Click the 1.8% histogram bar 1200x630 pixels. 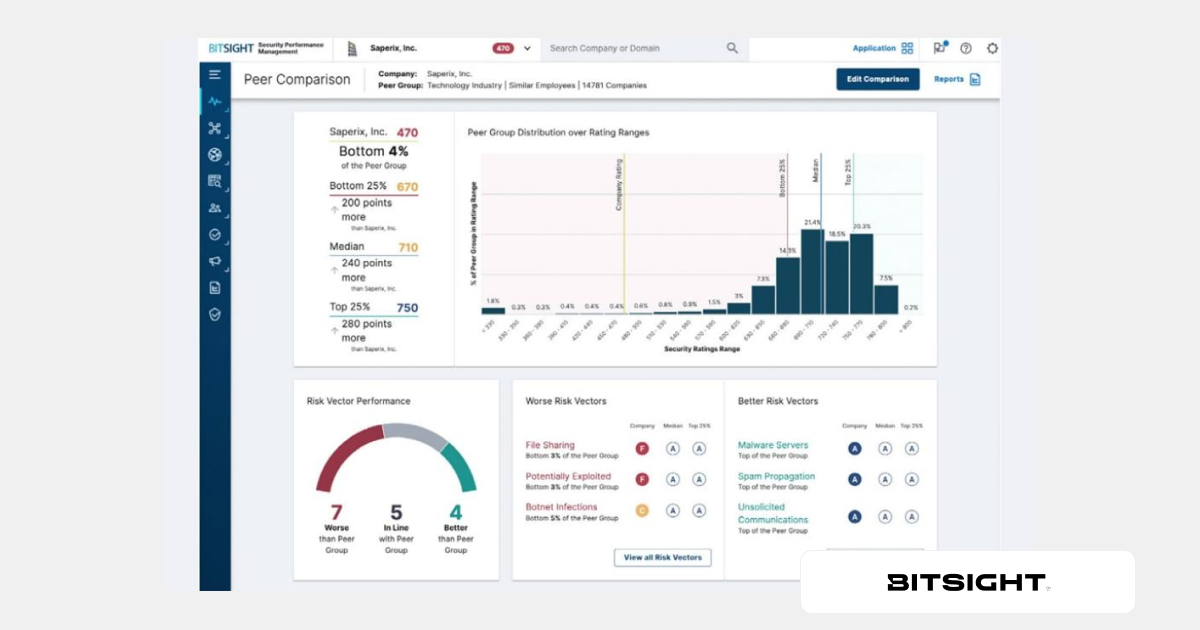pyautogui.click(x=493, y=311)
